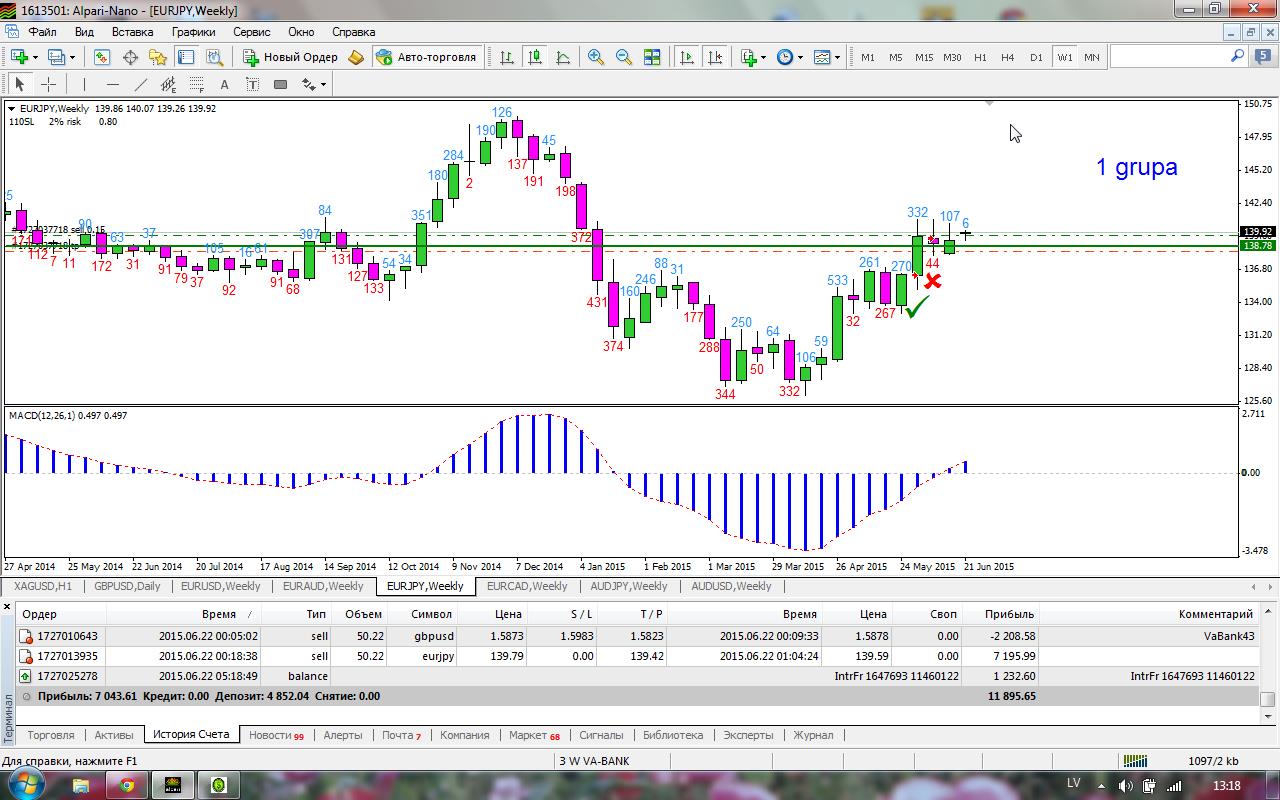Select the crosshair cursor tool
Screen dimensions: 1280x800
(x=48, y=84)
